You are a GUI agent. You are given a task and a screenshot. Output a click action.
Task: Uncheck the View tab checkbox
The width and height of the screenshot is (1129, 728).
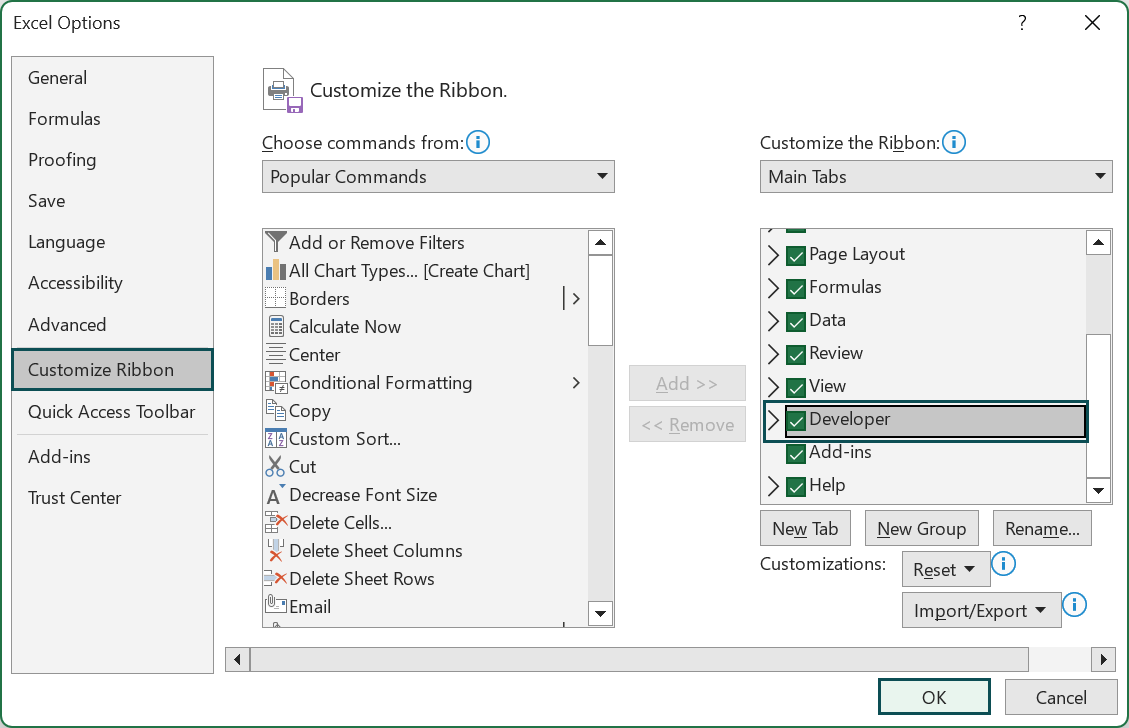coord(796,388)
